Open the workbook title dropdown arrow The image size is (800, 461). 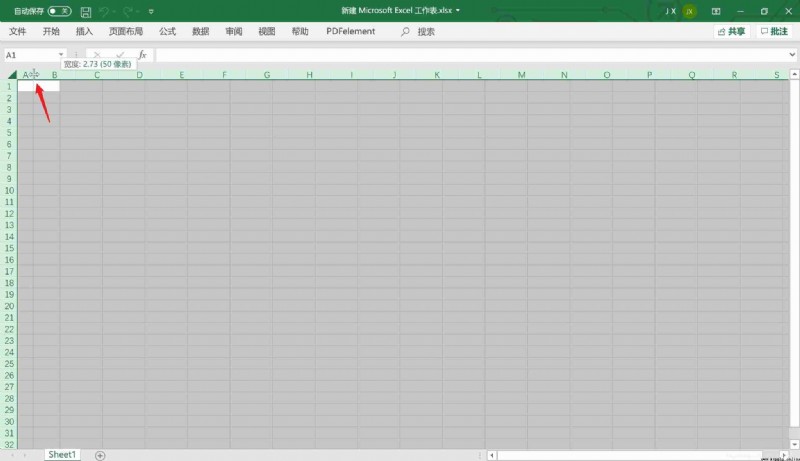click(x=458, y=10)
